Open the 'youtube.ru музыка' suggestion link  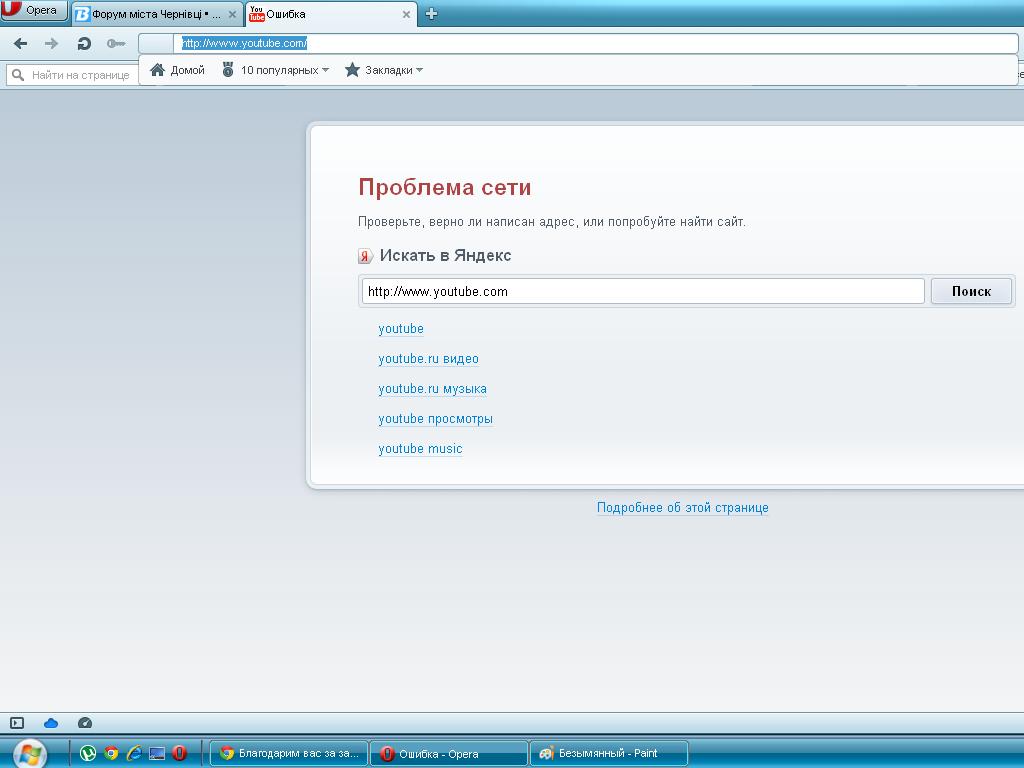[x=432, y=389]
